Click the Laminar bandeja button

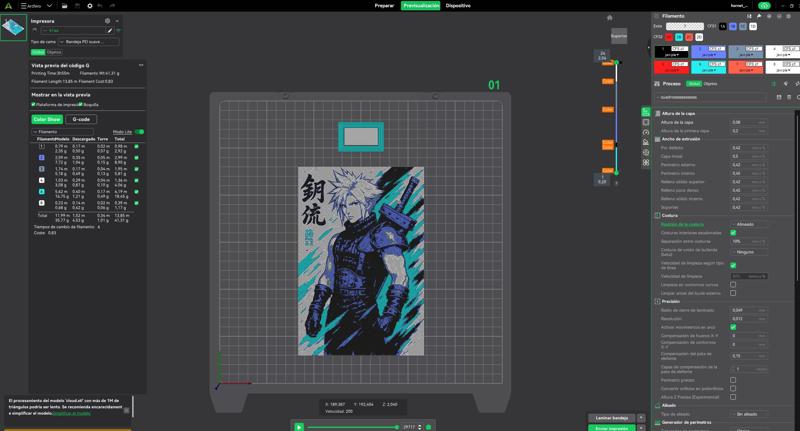(612, 418)
